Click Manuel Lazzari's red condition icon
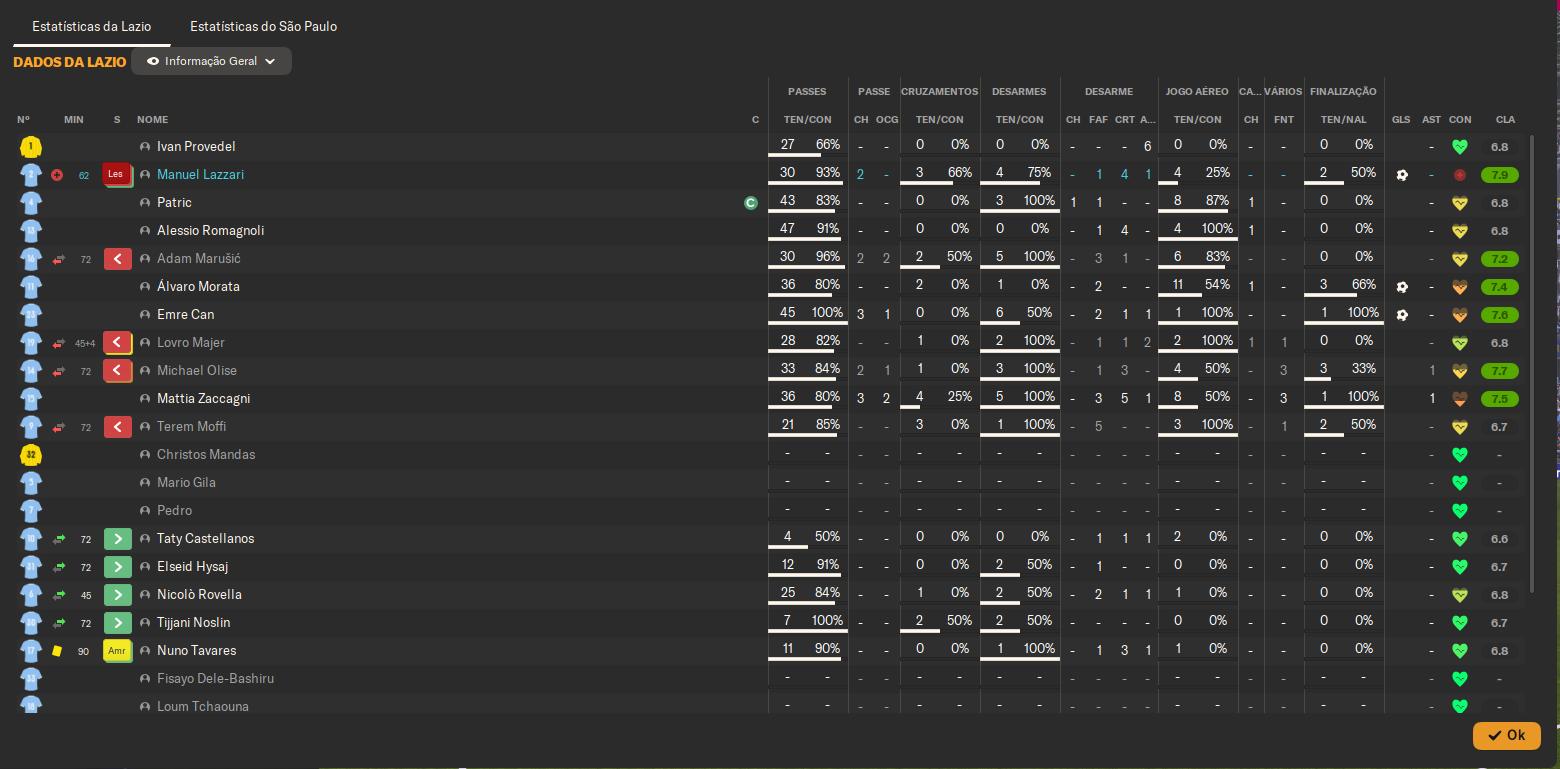This screenshot has width=1560, height=769. click(x=1460, y=175)
